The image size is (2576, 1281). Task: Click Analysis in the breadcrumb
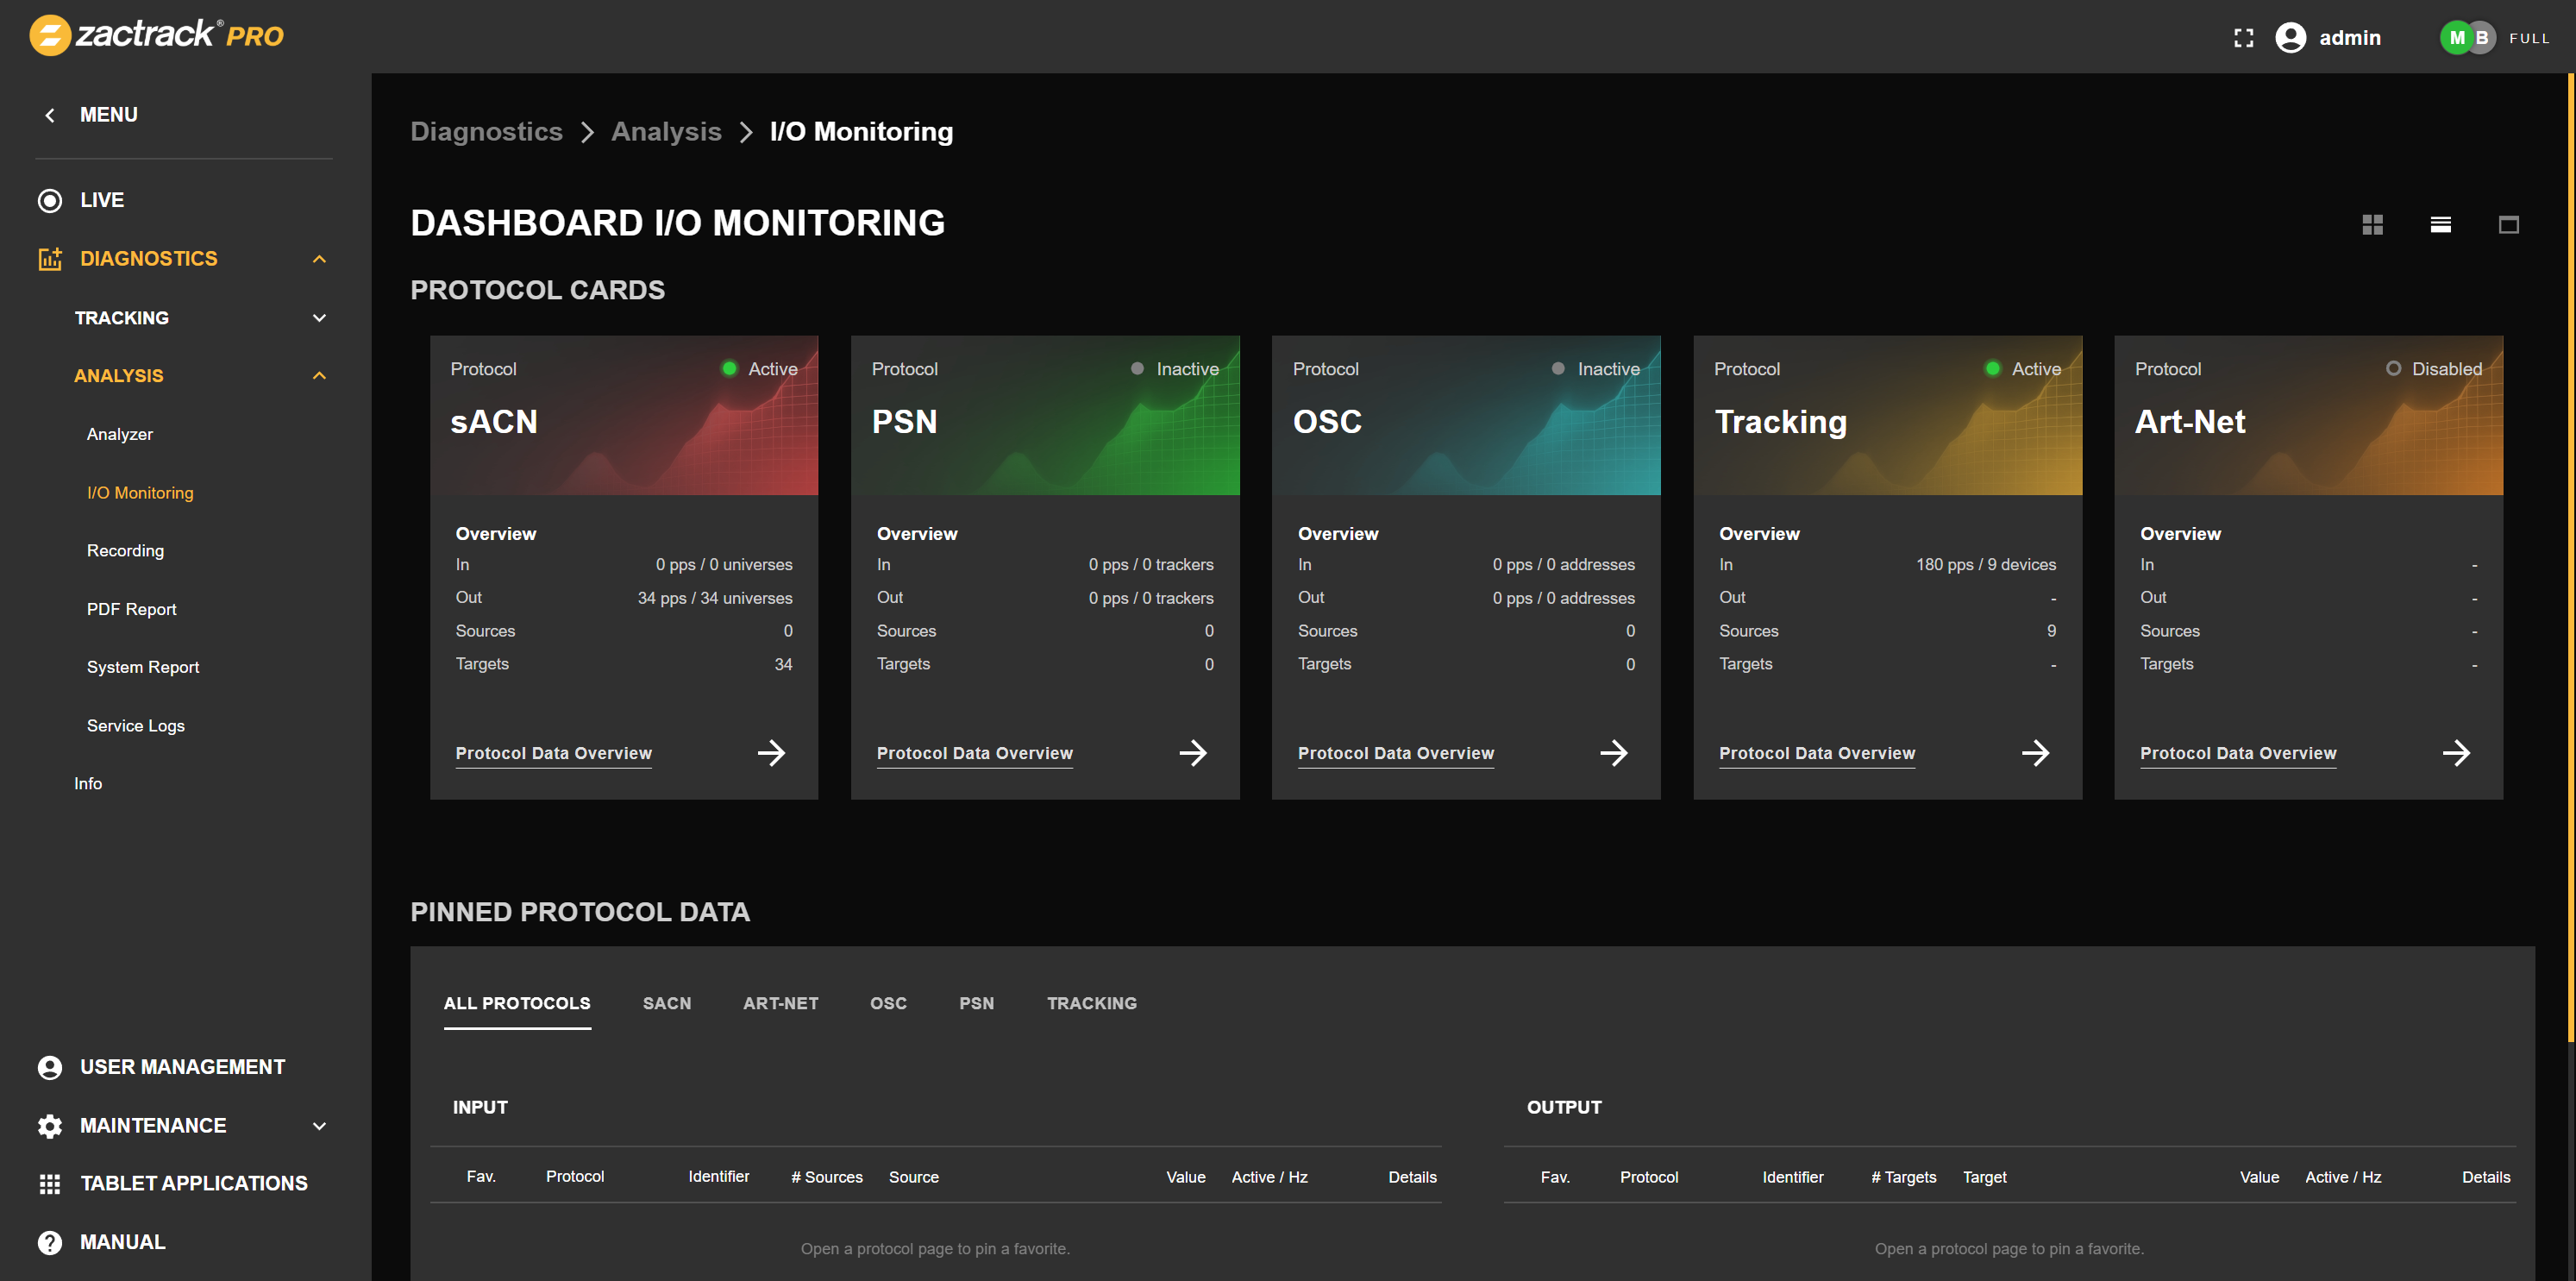(x=666, y=132)
